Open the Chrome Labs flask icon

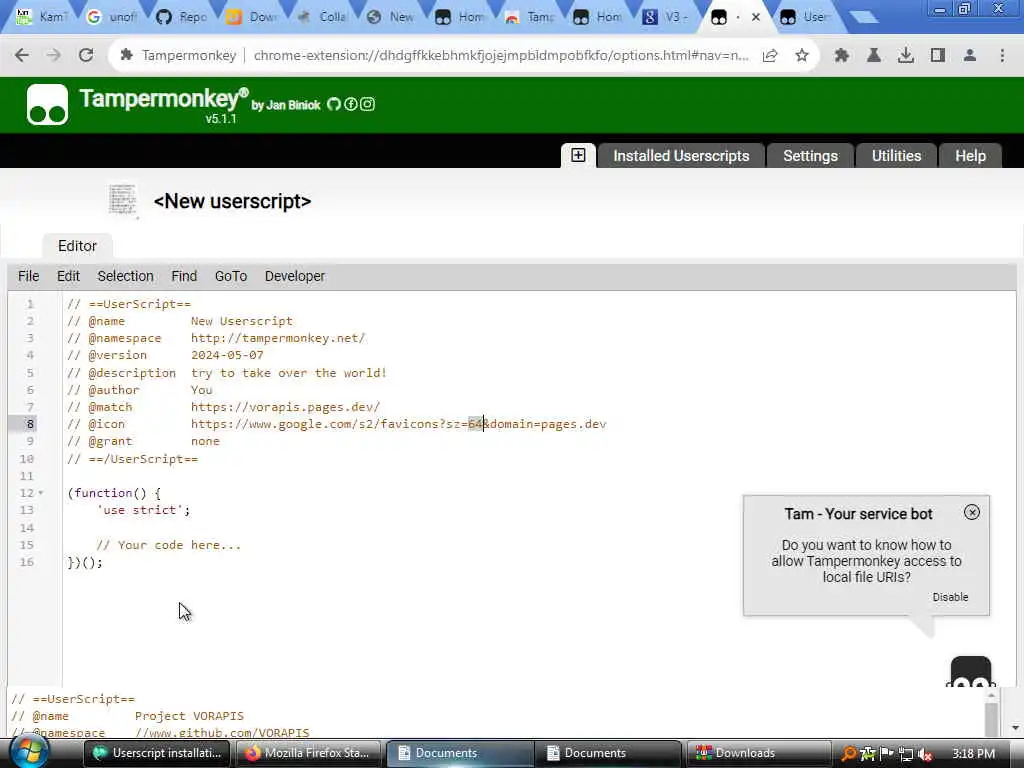[x=874, y=56]
